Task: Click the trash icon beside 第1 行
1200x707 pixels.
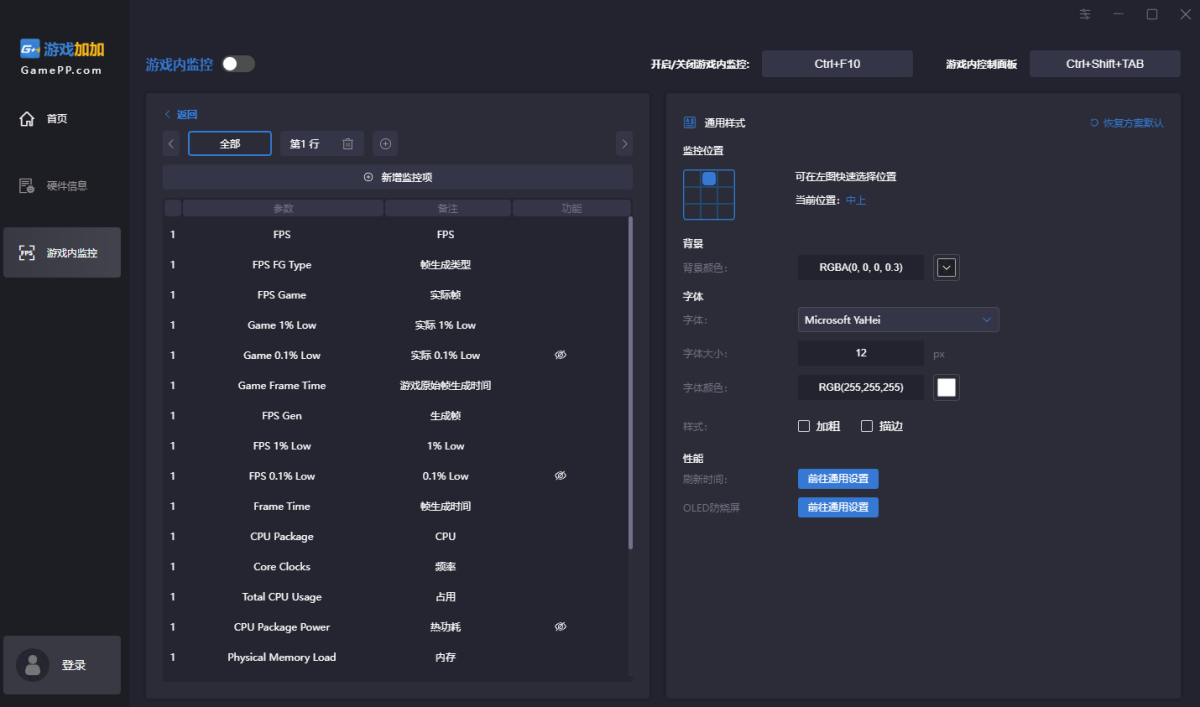Action: coord(348,144)
